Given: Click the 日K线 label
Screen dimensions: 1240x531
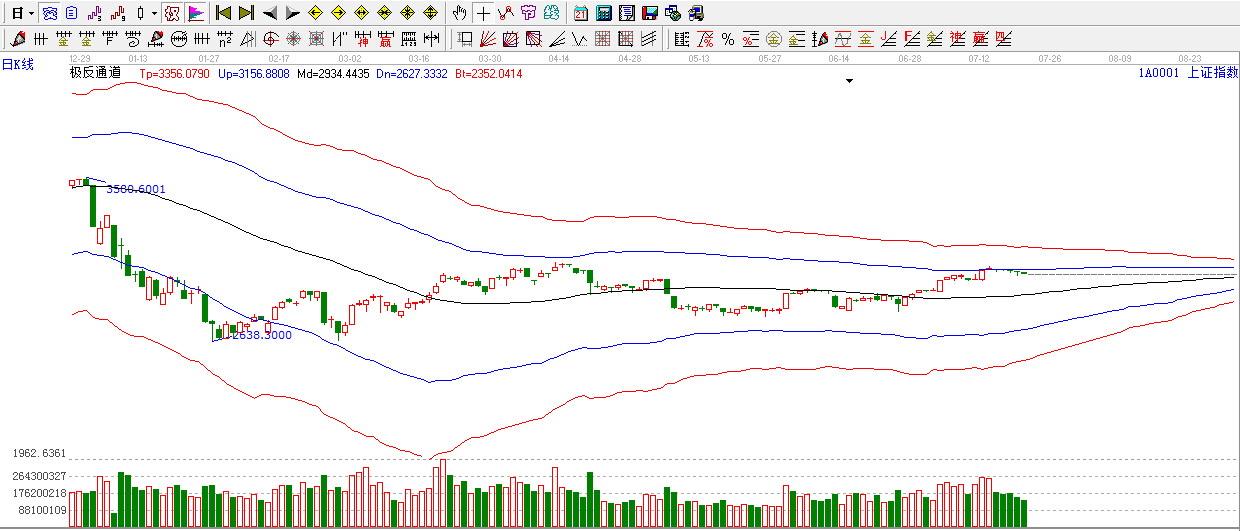Looking at the screenshot, I should point(18,65).
